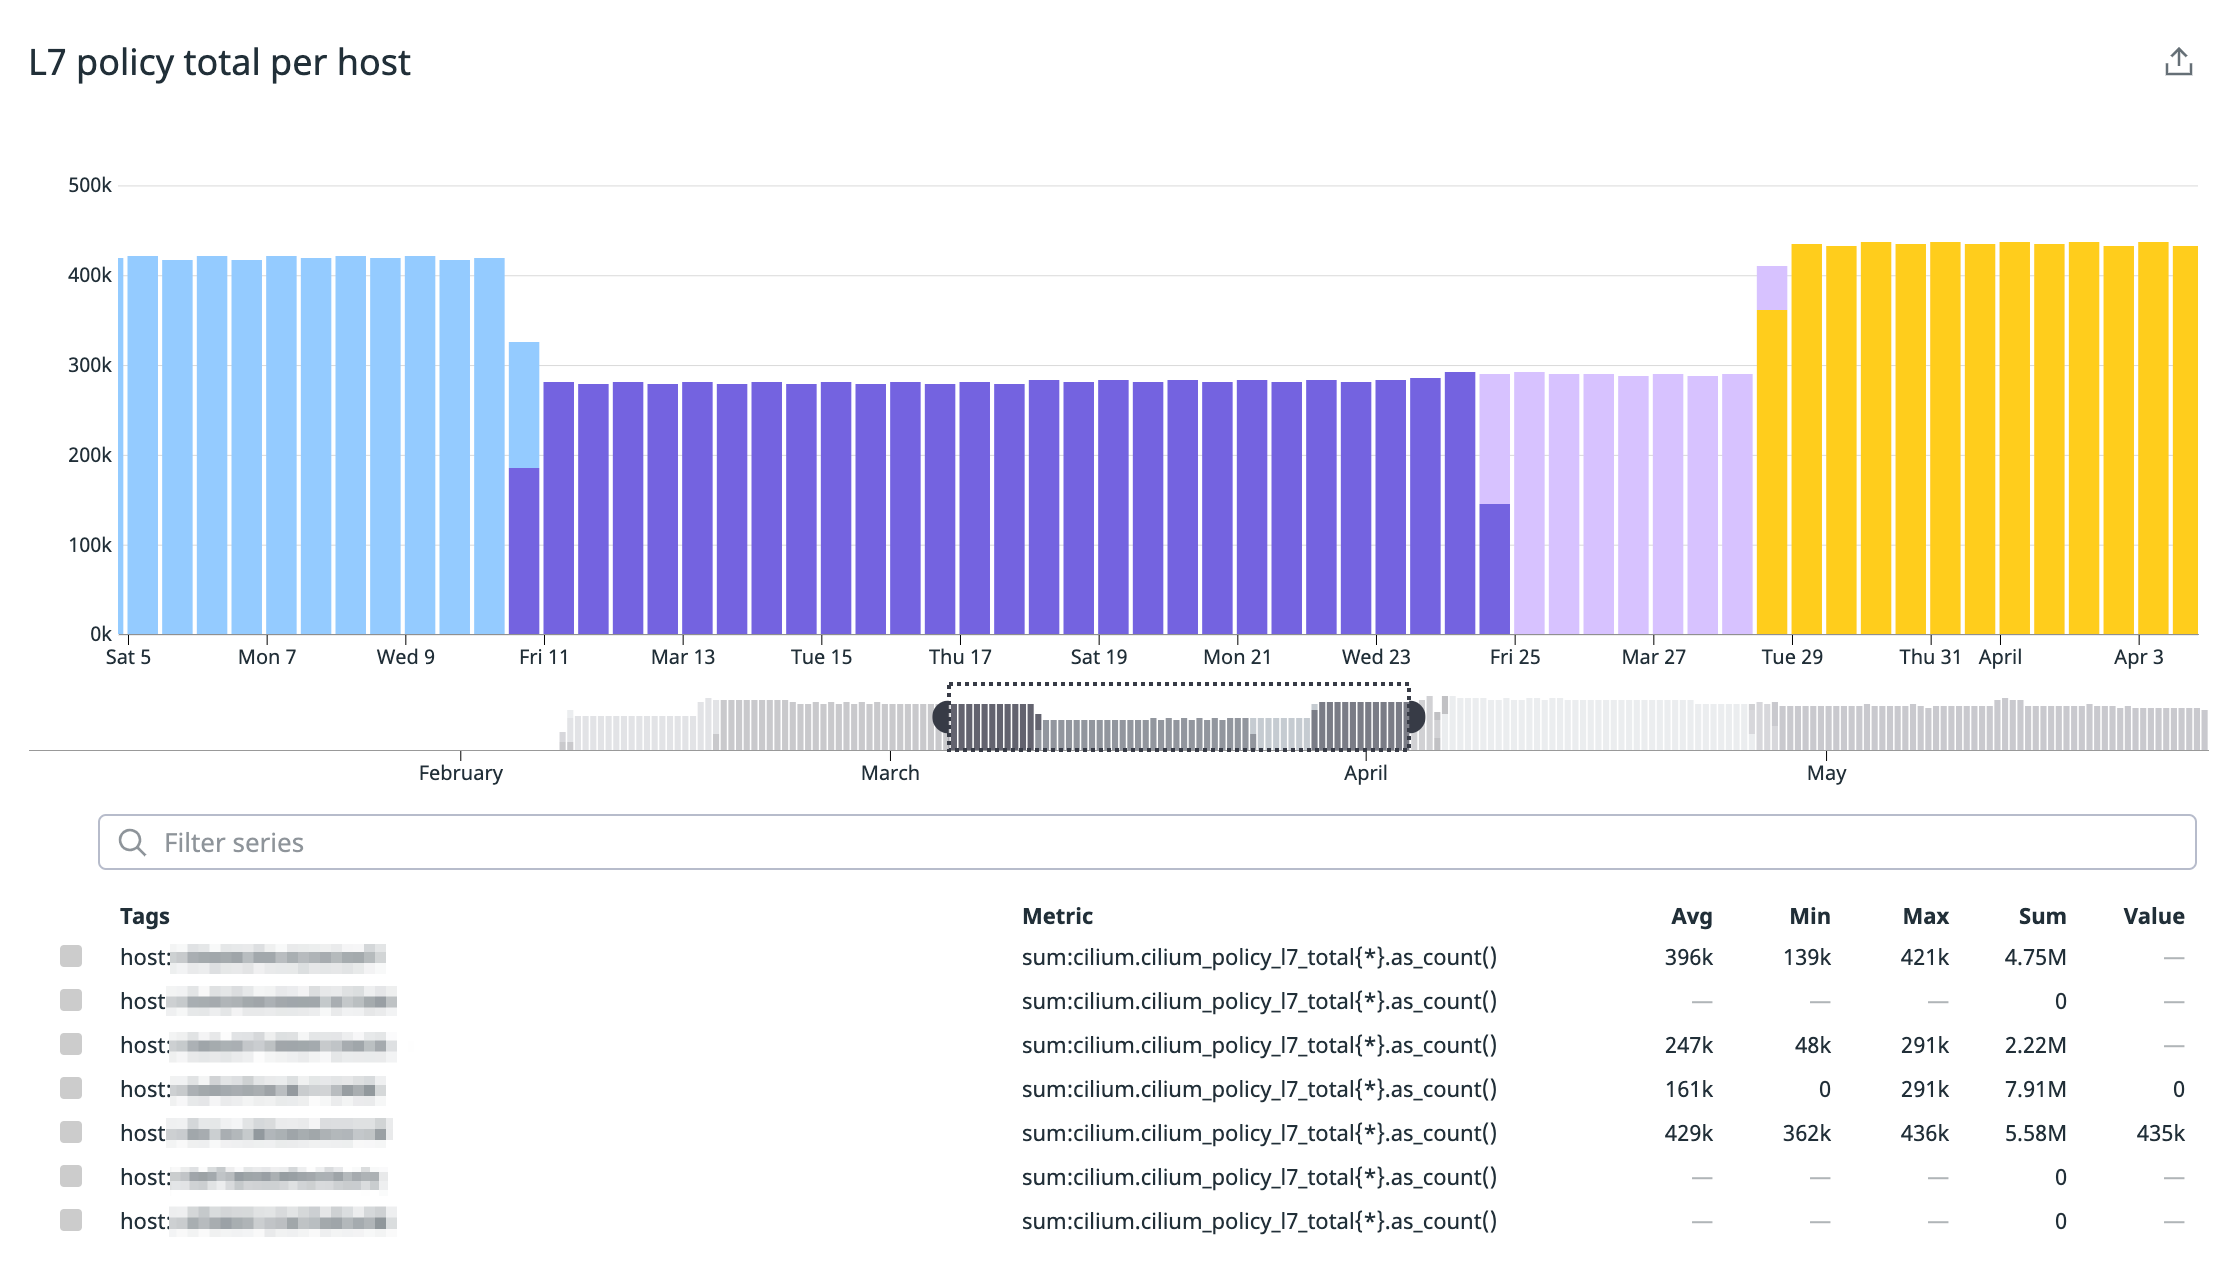Toggle the first host series swatch

coord(71,956)
